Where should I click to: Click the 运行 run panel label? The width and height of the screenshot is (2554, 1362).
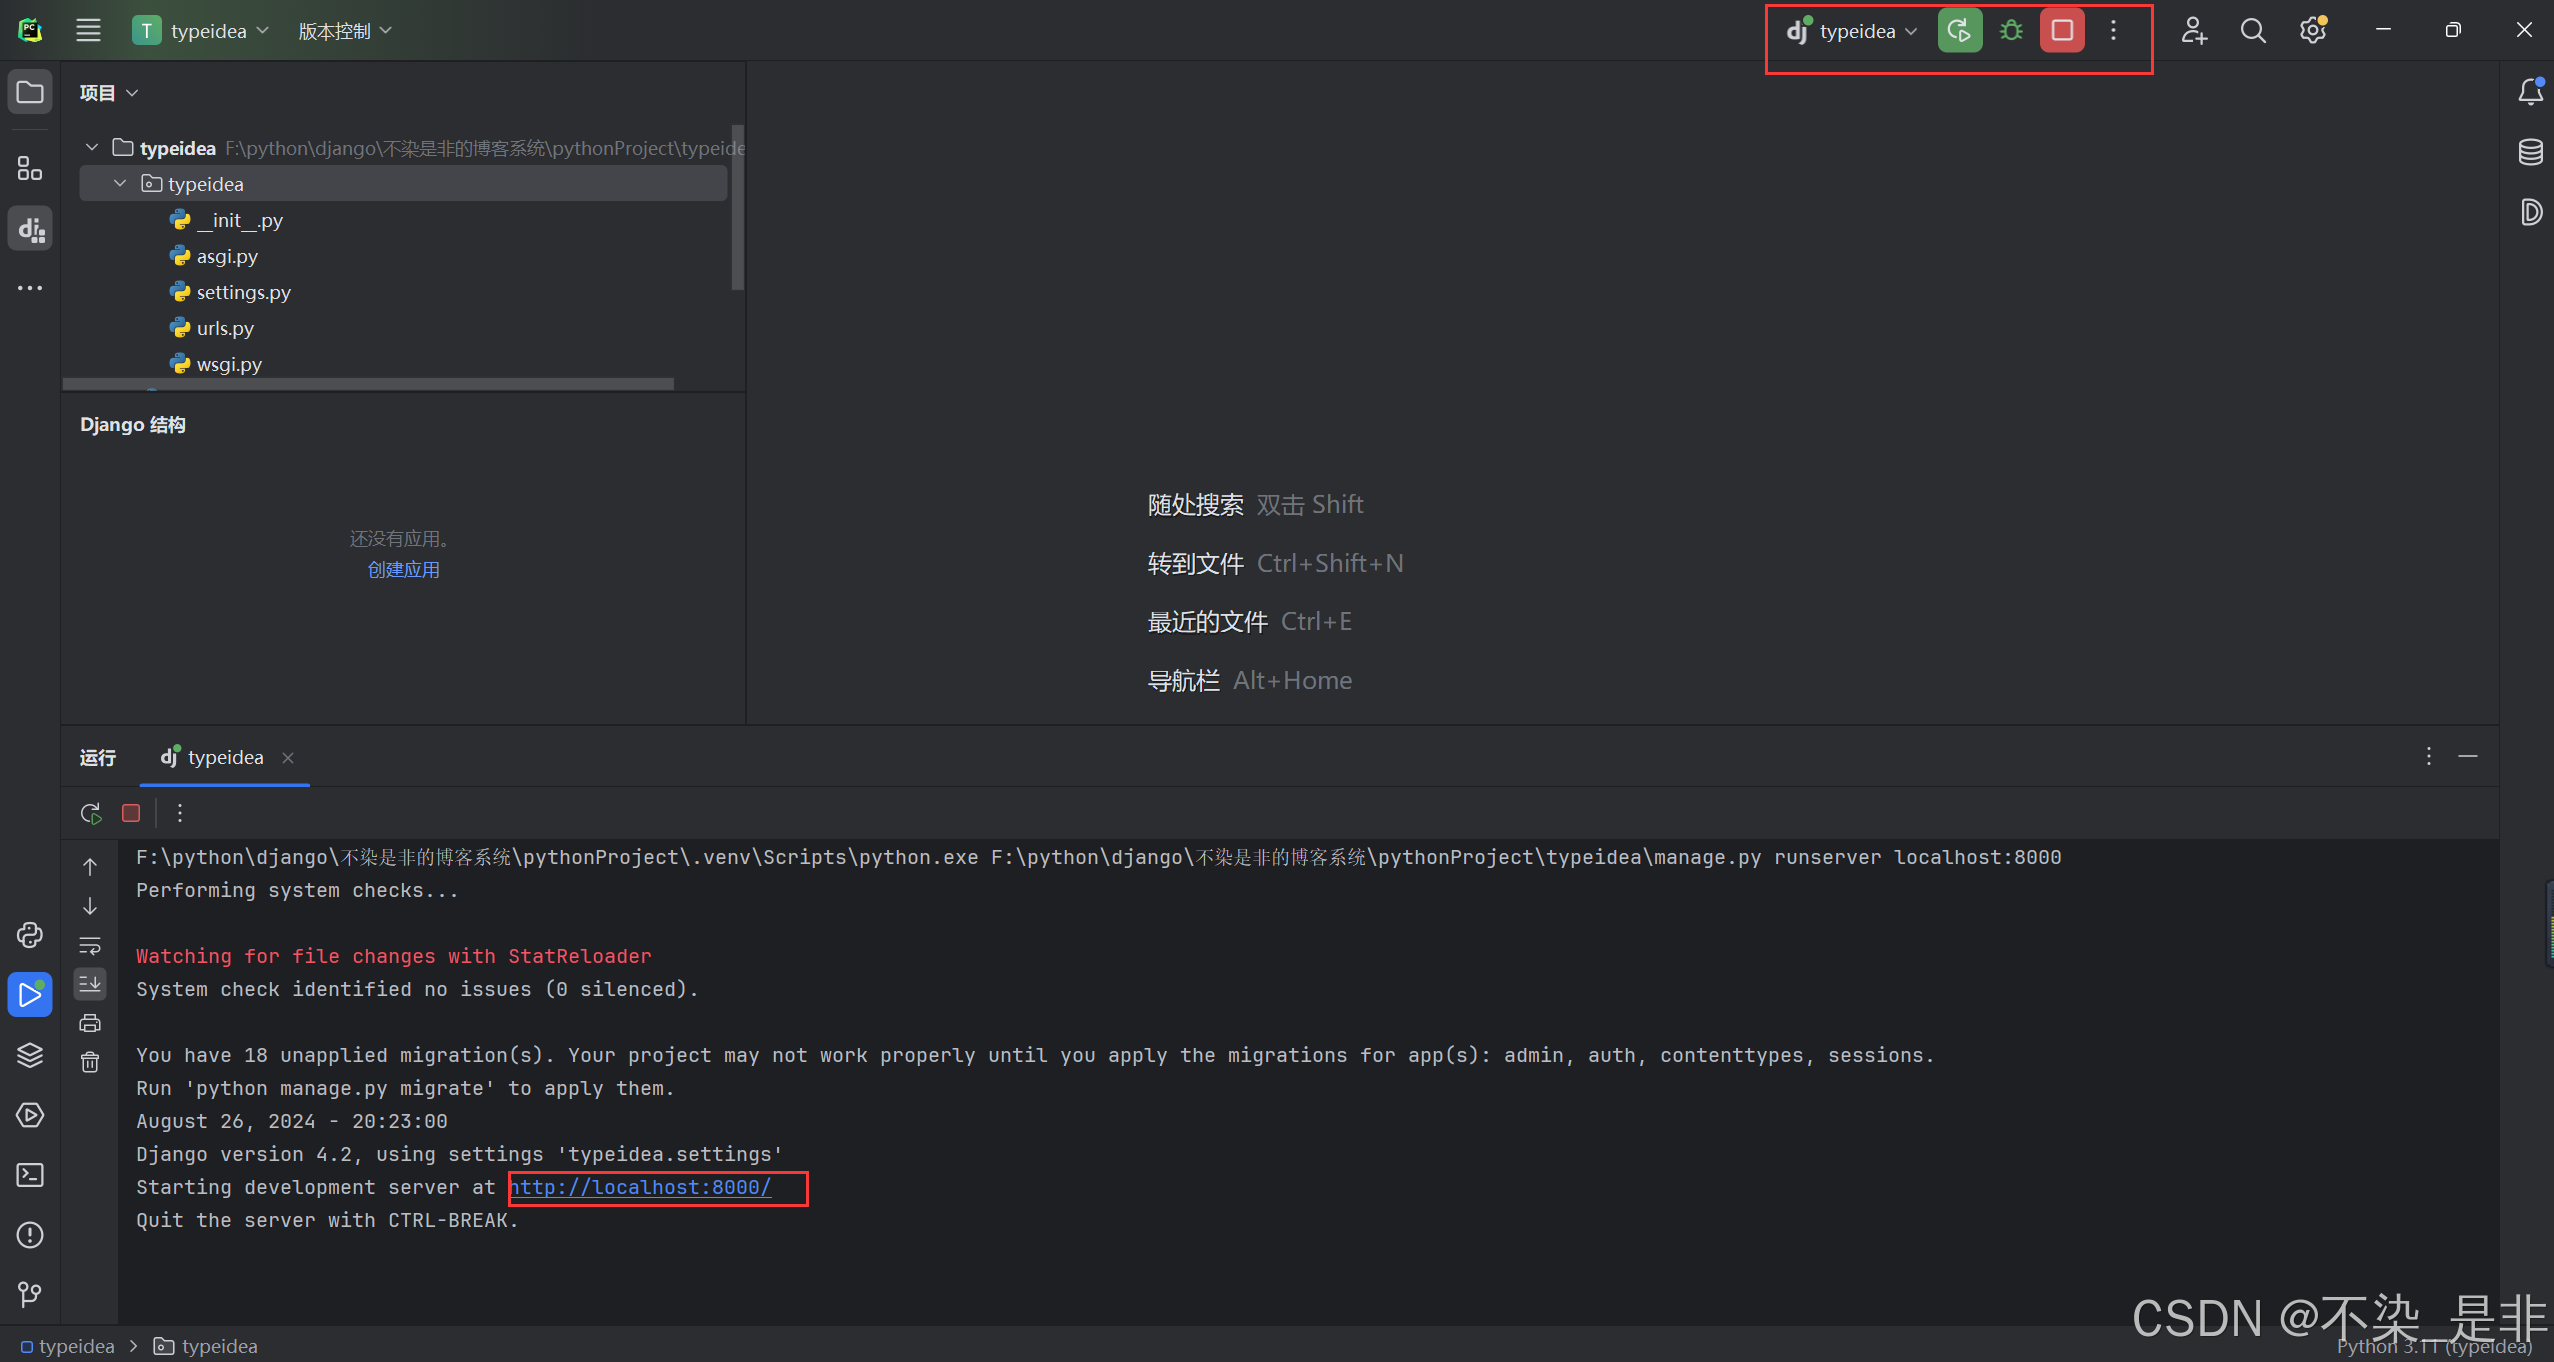pos(98,758)
